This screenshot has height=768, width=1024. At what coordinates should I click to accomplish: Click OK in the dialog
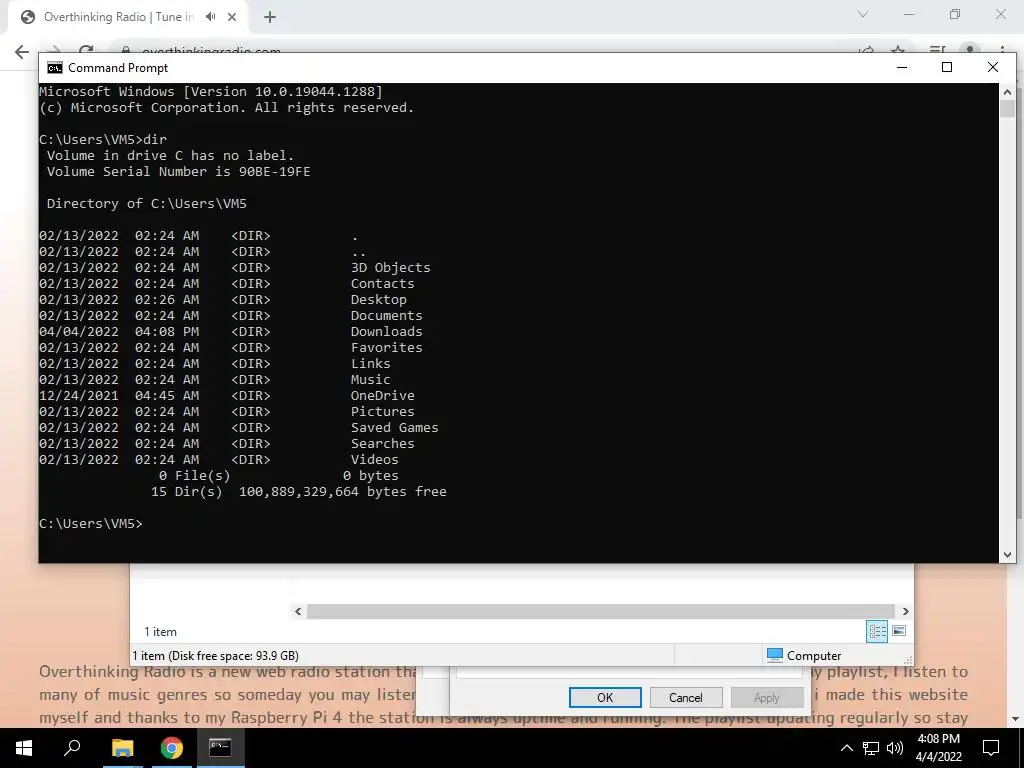(605, 697)
